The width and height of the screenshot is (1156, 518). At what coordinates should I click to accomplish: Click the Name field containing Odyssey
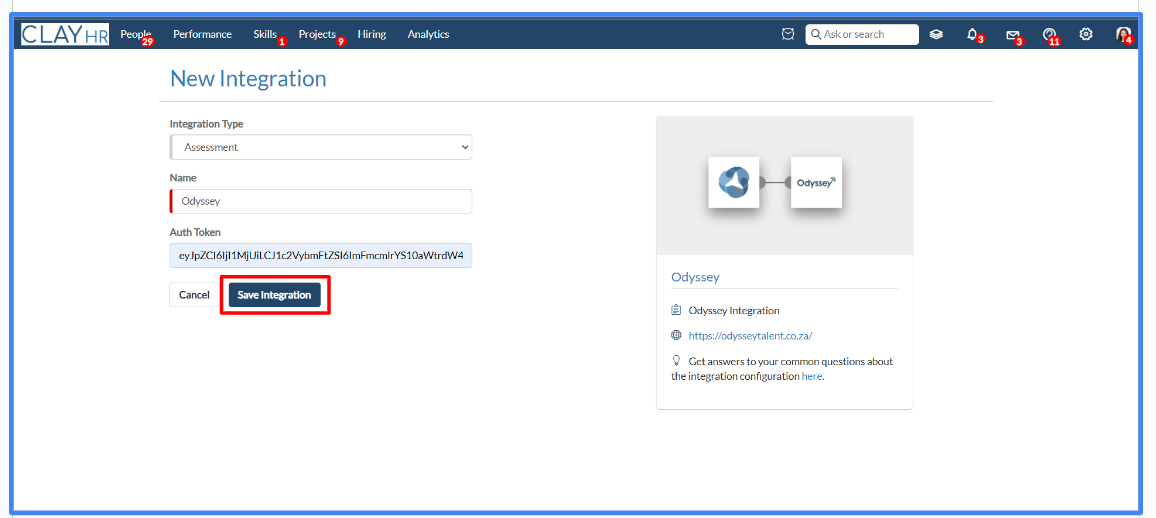pyautogui.click(x=321, y=201)
